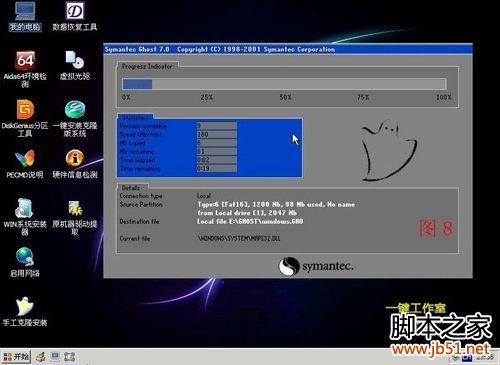500x365 pixels.
Task: Click the 'from Local drive [1], 2047 Mb' line
Action: click(247, 213)
